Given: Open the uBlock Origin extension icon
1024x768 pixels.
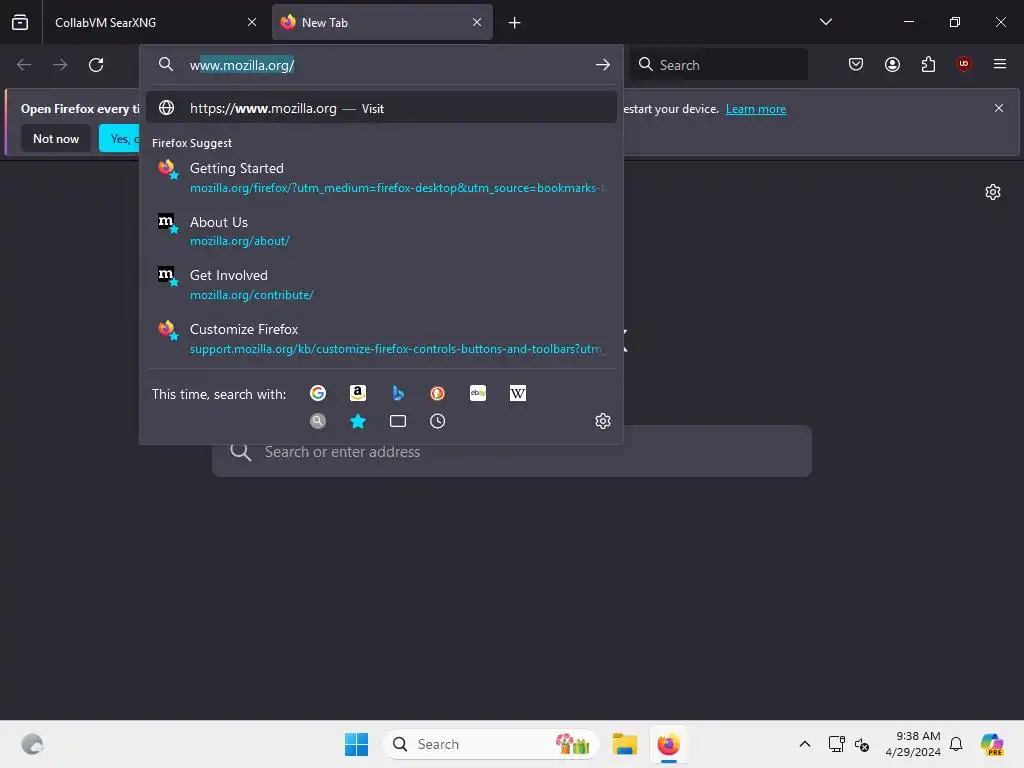Looking at the screenshot, I should (964, 64).
